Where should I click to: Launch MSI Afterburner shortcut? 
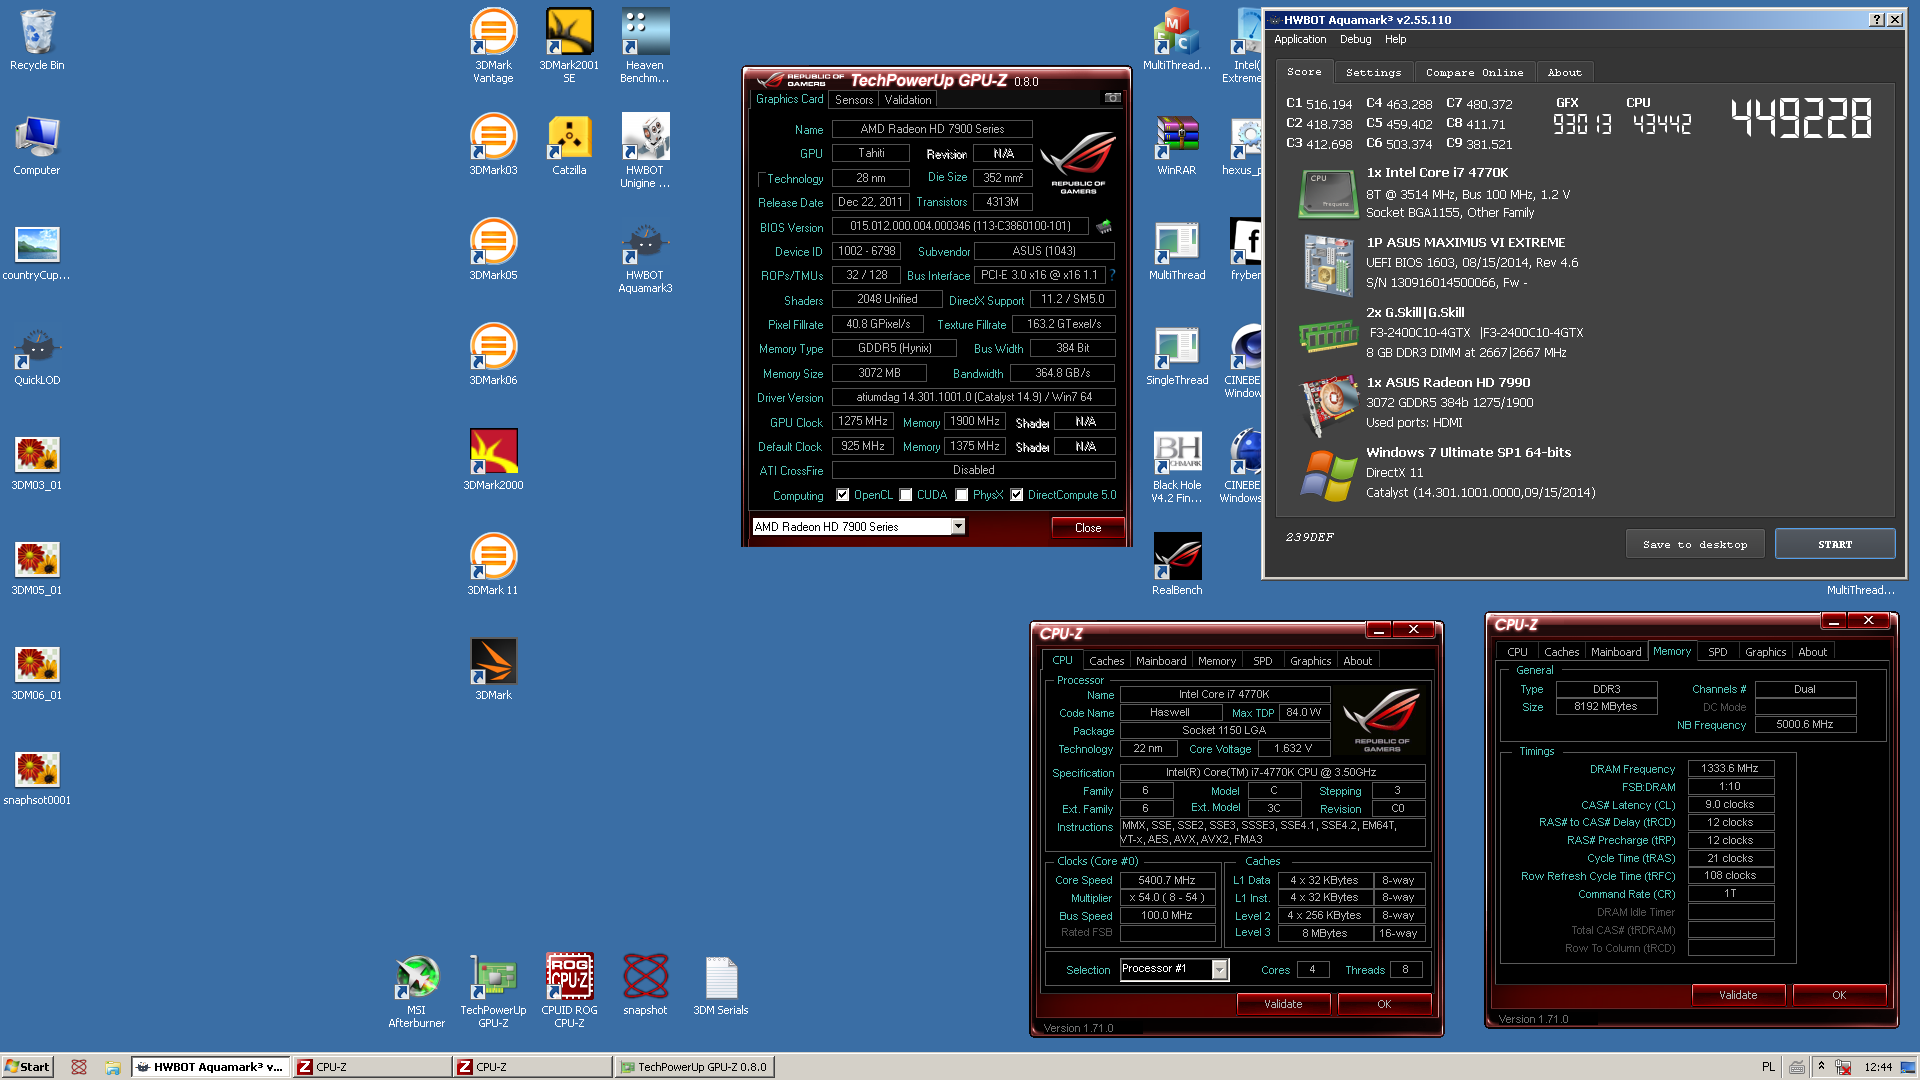point(417,992)
